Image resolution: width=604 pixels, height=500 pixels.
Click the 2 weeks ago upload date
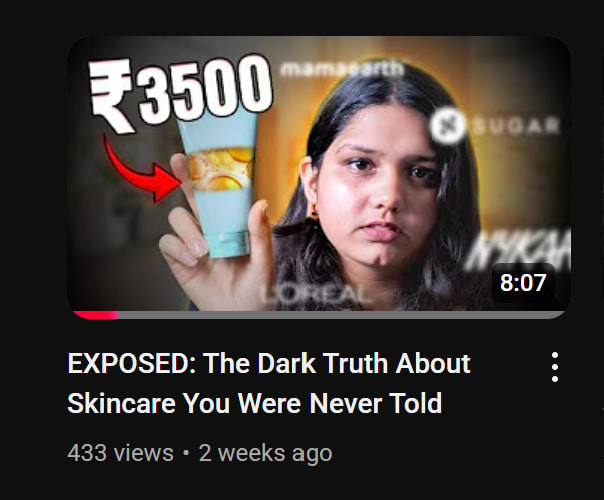pyautogui.click(x=265, y=453)
